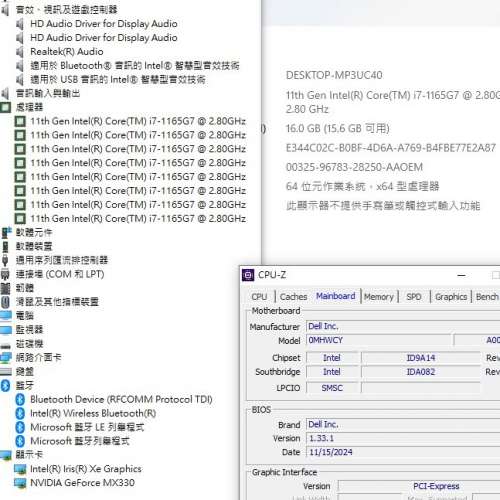This screenshot has width=500, height=500.
Task: Click the 16.0 GB RAM value text
Action: point(337,129)
